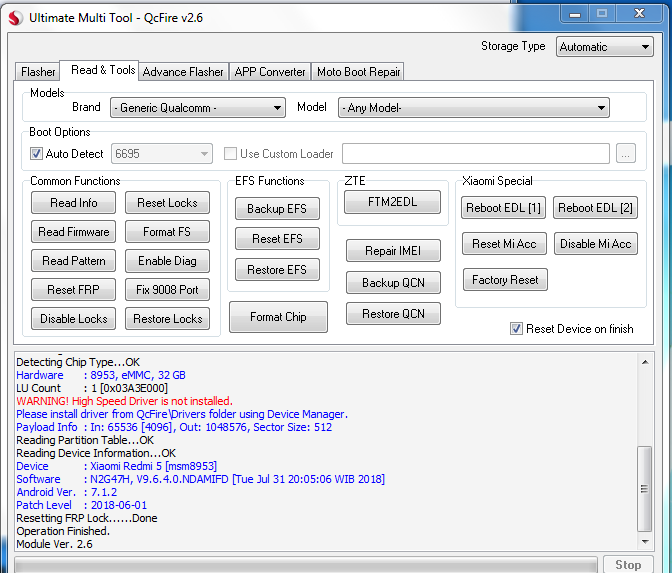Click the 'Operation Finished.' log line
The width and height of the screenshot is (672, 573).
point(63,531)
